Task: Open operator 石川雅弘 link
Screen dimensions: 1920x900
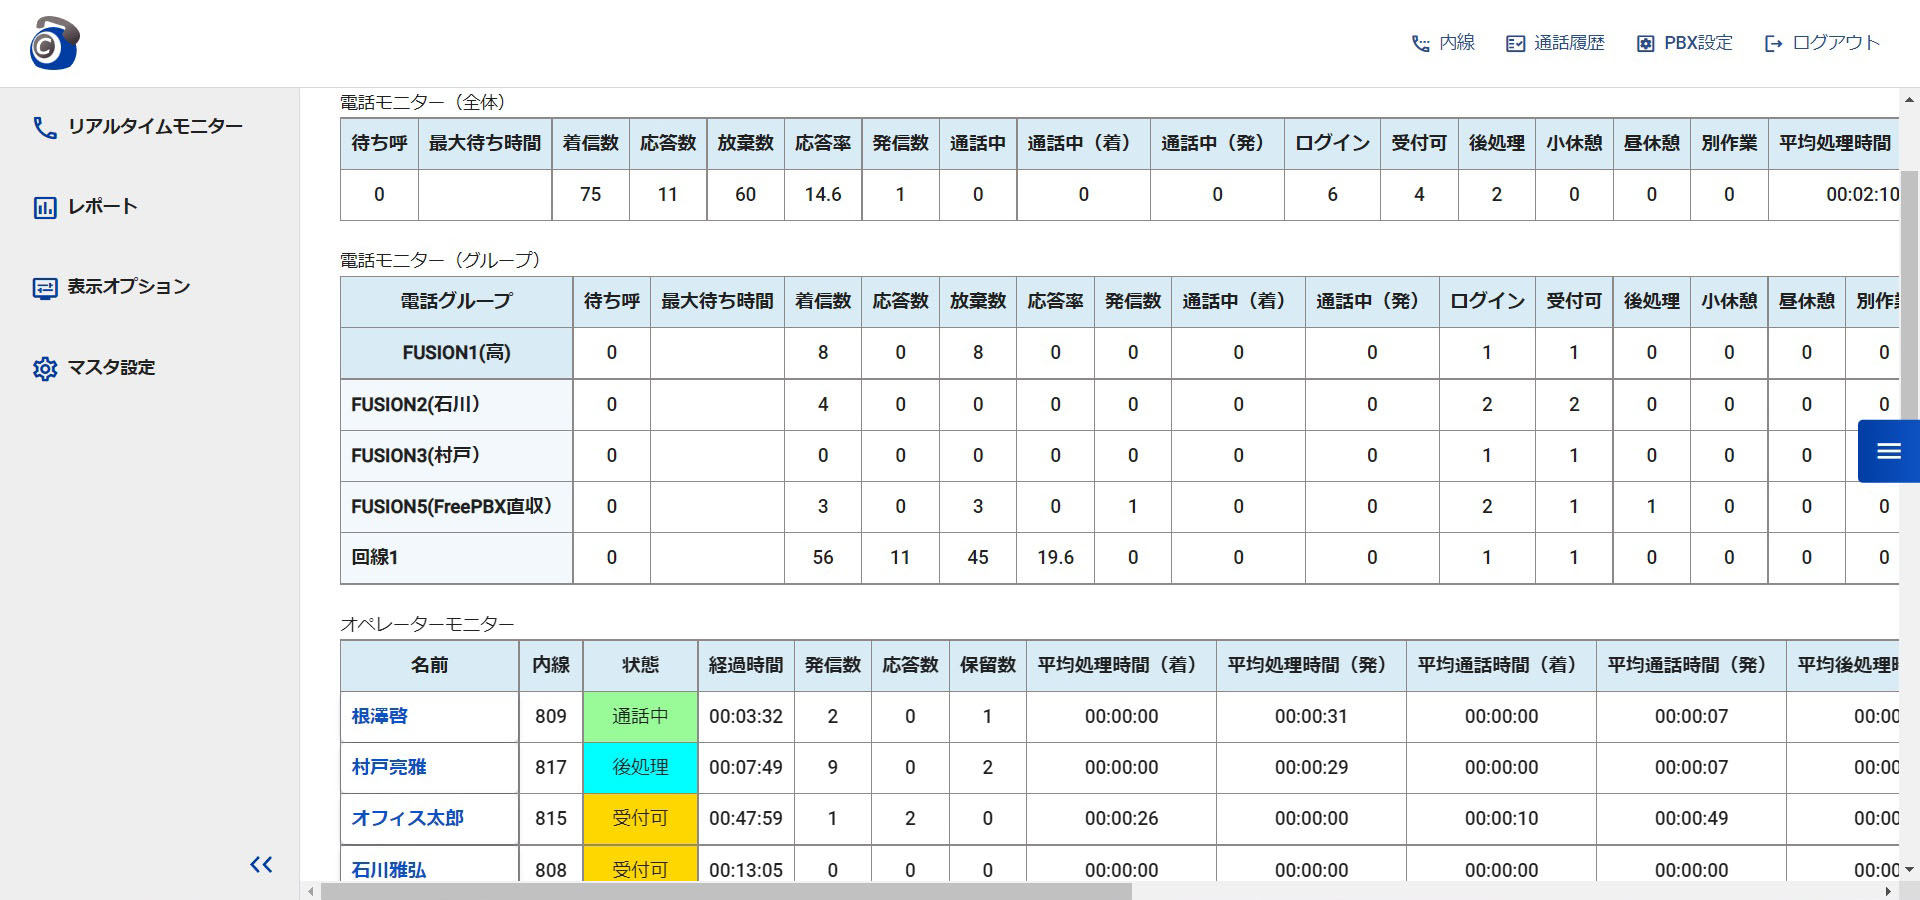Action: (x=389, y=869)
